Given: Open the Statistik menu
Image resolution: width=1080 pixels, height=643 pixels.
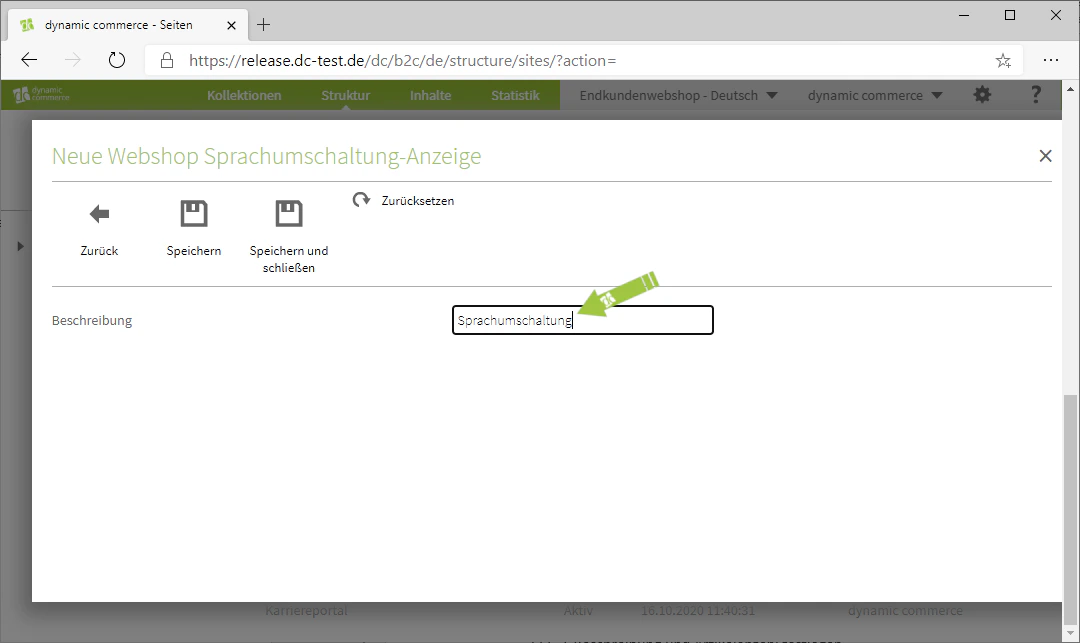Looking at the screenshot, I should tap(515, 96).
